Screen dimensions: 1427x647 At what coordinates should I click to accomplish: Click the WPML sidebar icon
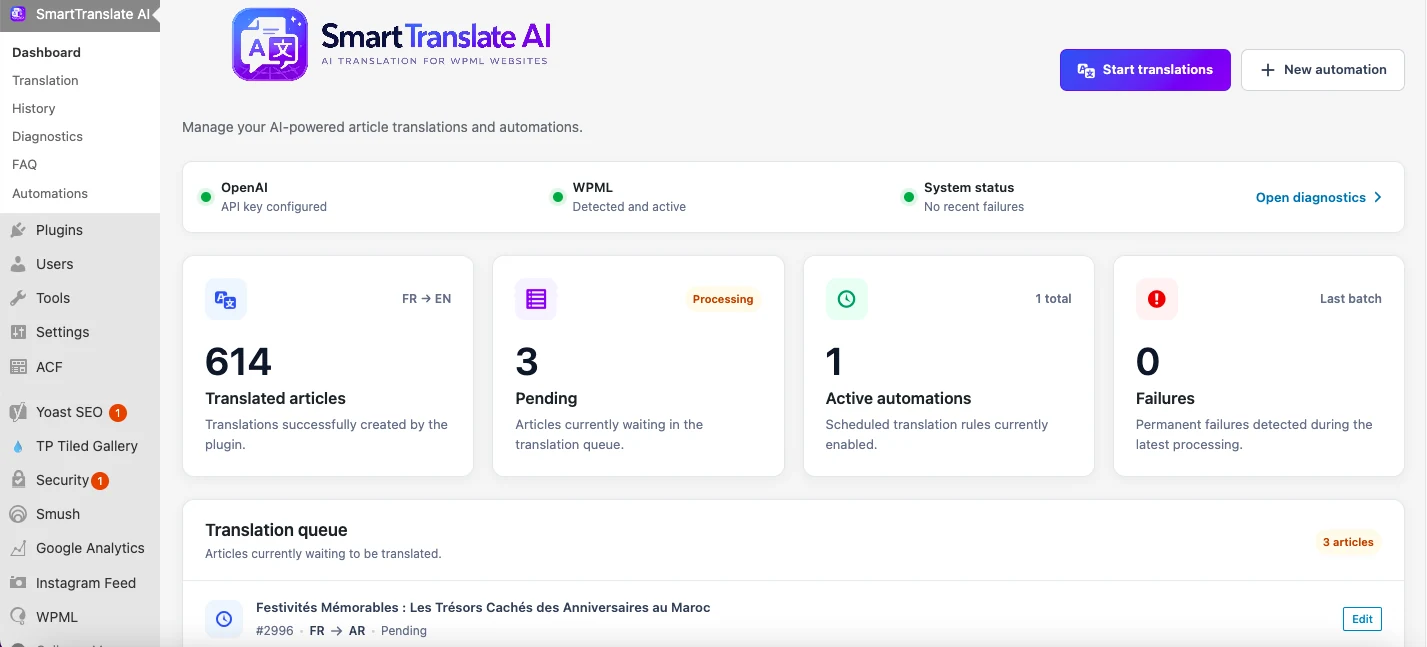pos(17,617)
